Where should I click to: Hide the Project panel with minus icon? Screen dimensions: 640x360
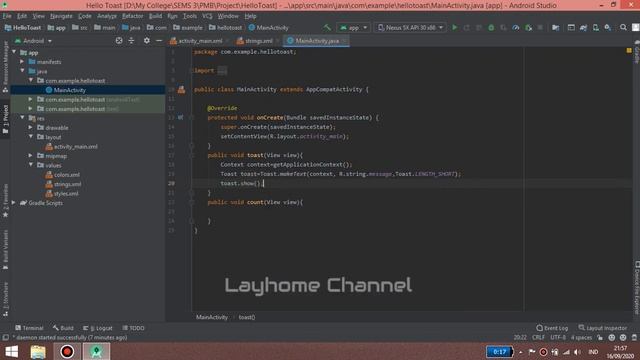[159, 41]
